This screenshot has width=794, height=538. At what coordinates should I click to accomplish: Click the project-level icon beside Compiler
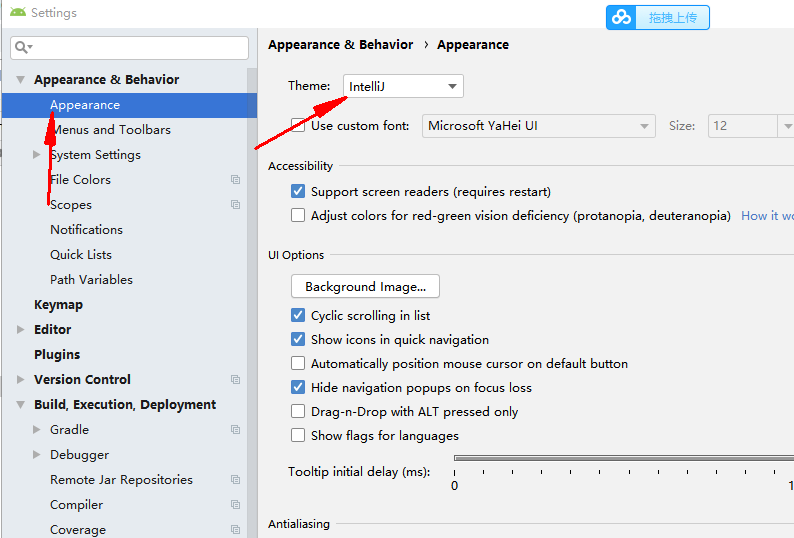point(235,505)
